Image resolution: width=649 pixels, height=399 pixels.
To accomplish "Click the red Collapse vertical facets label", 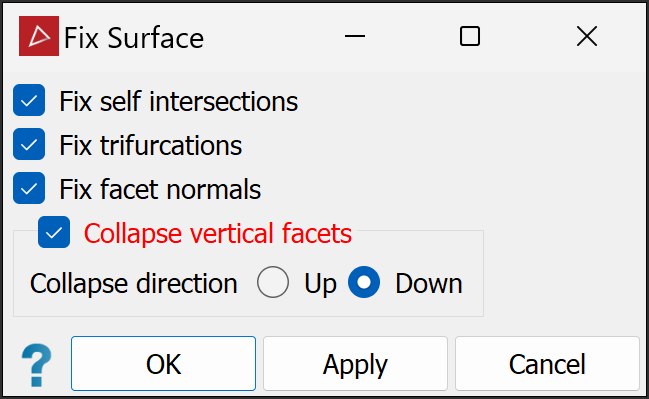I will pos(218,233).
